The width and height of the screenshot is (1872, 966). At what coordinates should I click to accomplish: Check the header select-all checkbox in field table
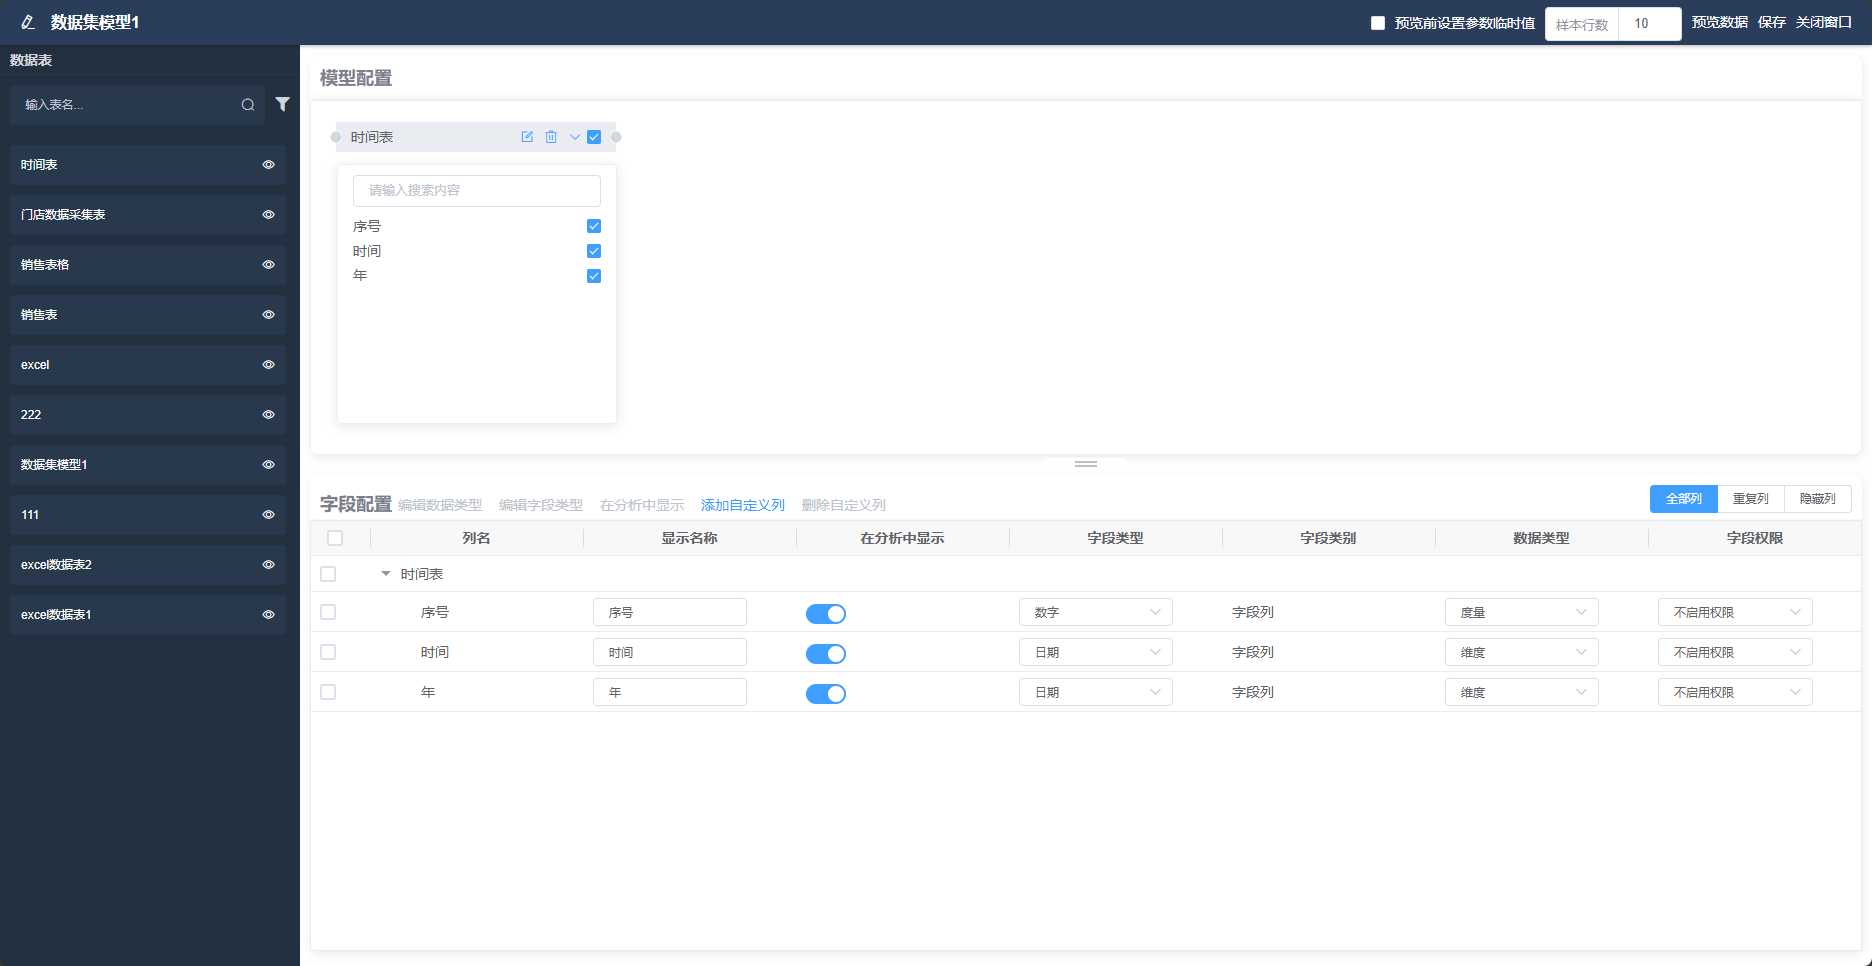(335, 538)
